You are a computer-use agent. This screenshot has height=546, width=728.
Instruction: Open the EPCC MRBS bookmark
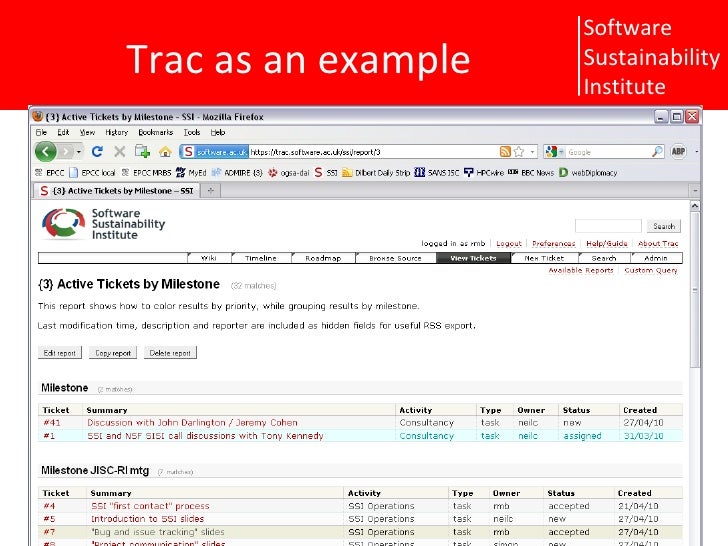[x=147, y=173]
